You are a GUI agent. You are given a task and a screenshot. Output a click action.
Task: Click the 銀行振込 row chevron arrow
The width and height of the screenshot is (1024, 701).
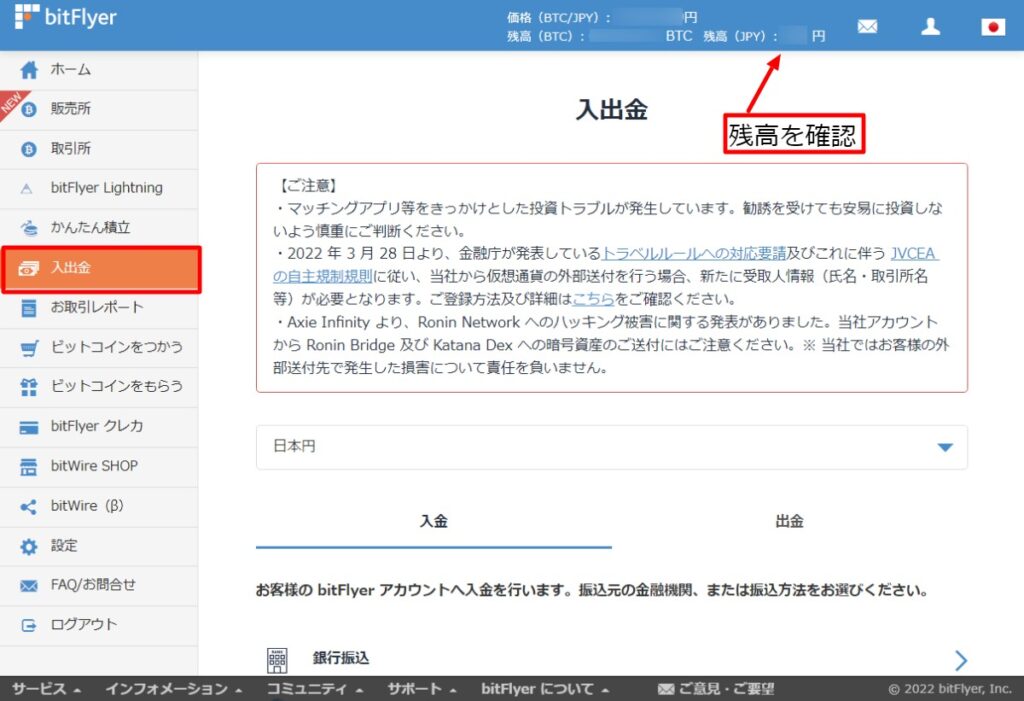point(961,660)
